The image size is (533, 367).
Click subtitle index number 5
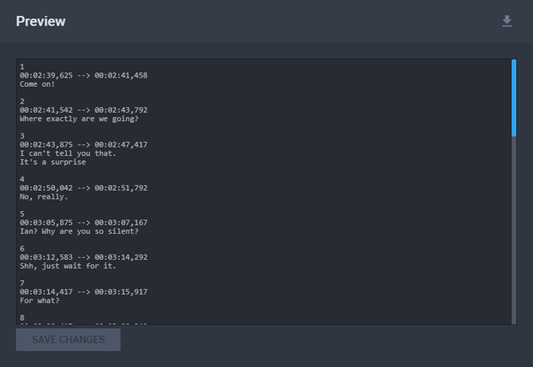pyautogui.click(x=22, y=214)
